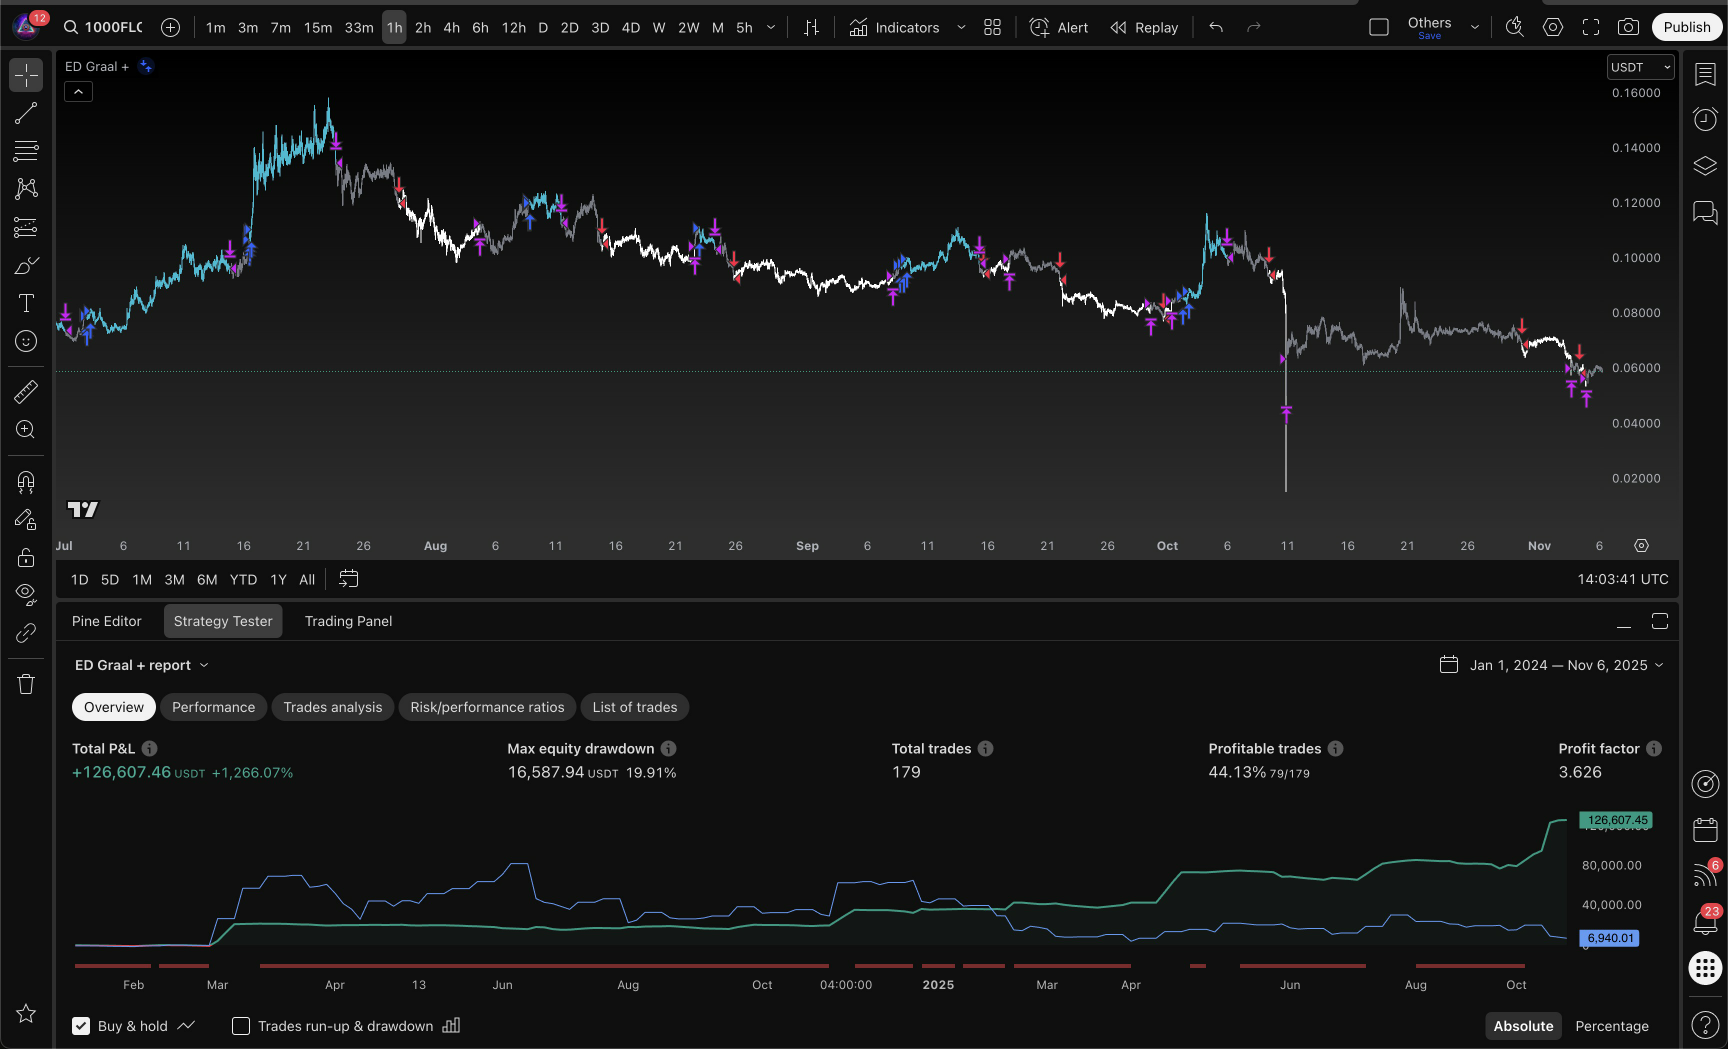Add symbol with the plus icon
Screen dimensions: 1728x1049
coord(171,28)
